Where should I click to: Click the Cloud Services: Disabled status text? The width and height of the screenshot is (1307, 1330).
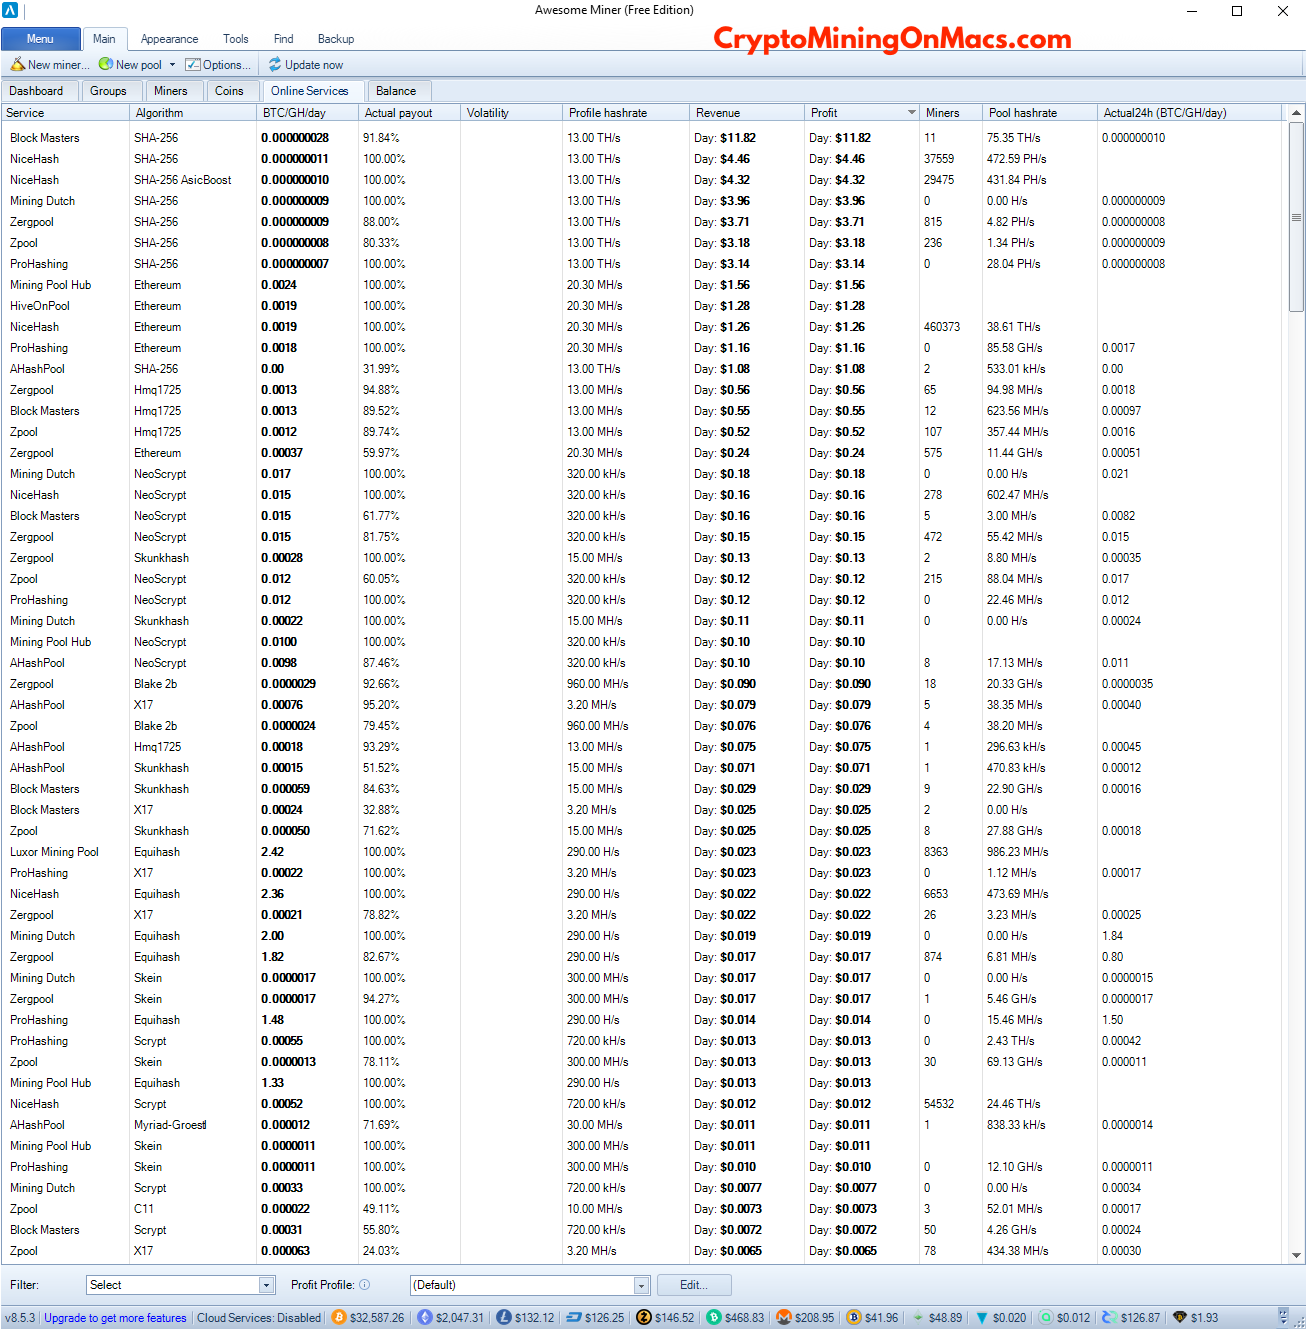259,1318
